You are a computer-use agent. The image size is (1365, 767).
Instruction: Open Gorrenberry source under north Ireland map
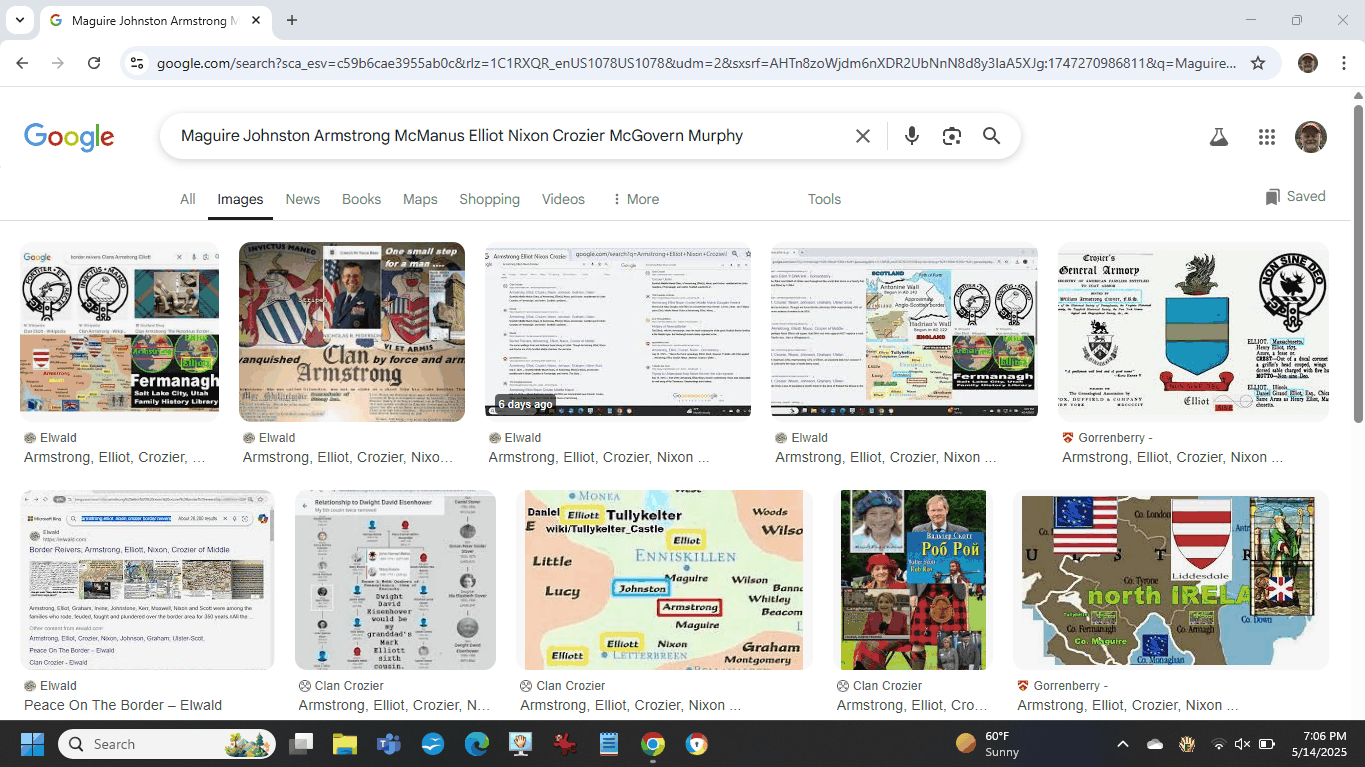(x=1062, y=685)
